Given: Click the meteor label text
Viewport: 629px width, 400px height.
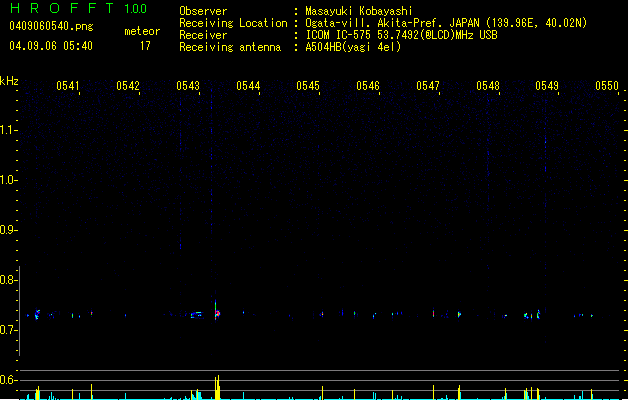Looking at the screenshot, I should click(142, 31).
